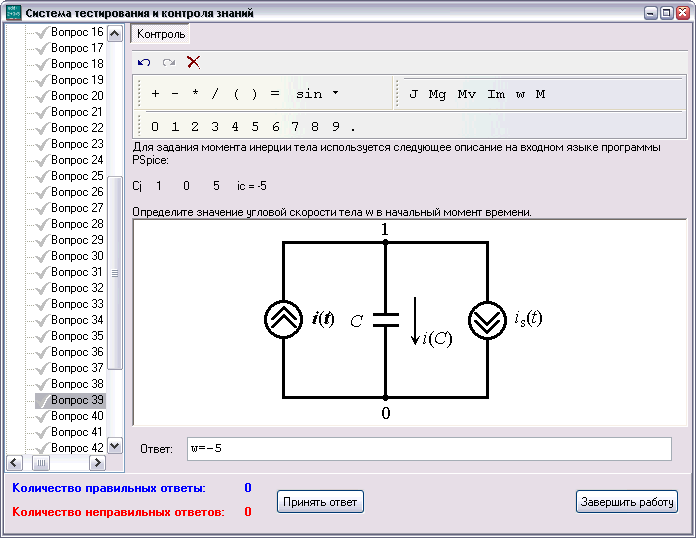Insert the equals sign
This screenshot has width=696, height=538.
click(275, 94)
